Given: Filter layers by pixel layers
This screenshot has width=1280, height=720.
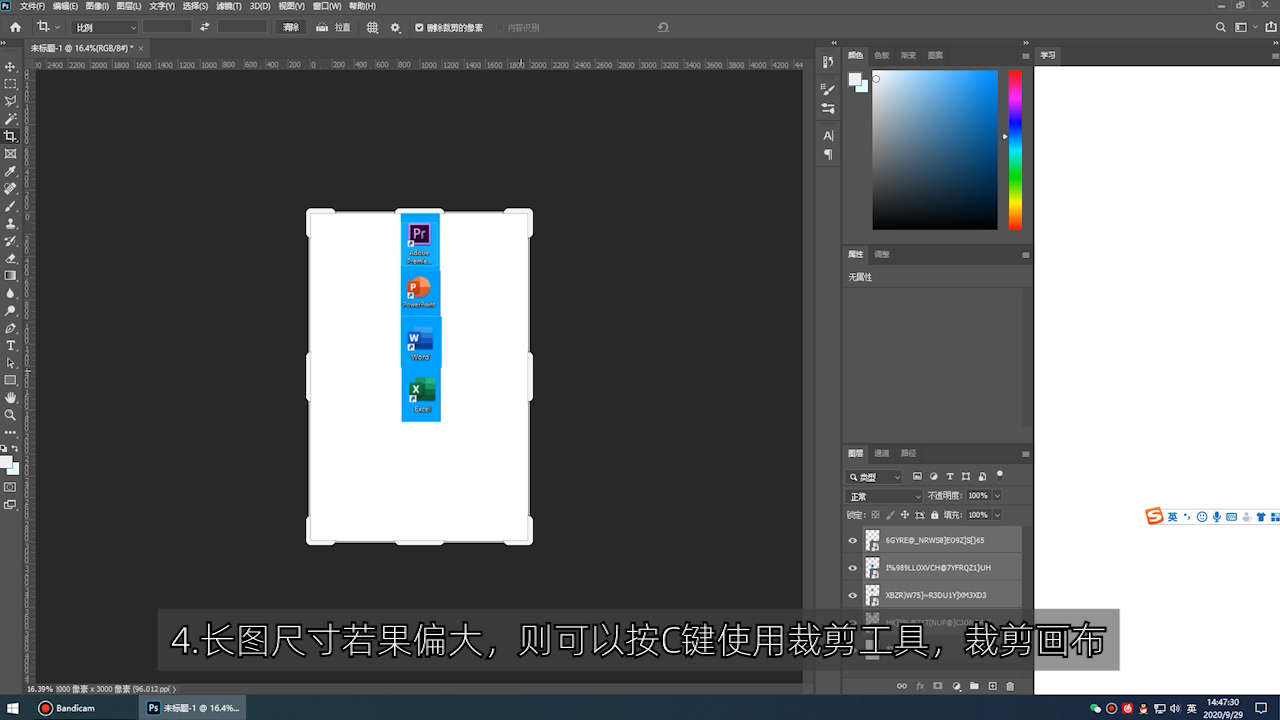Looking at the screenshot, I should point(917,476).
